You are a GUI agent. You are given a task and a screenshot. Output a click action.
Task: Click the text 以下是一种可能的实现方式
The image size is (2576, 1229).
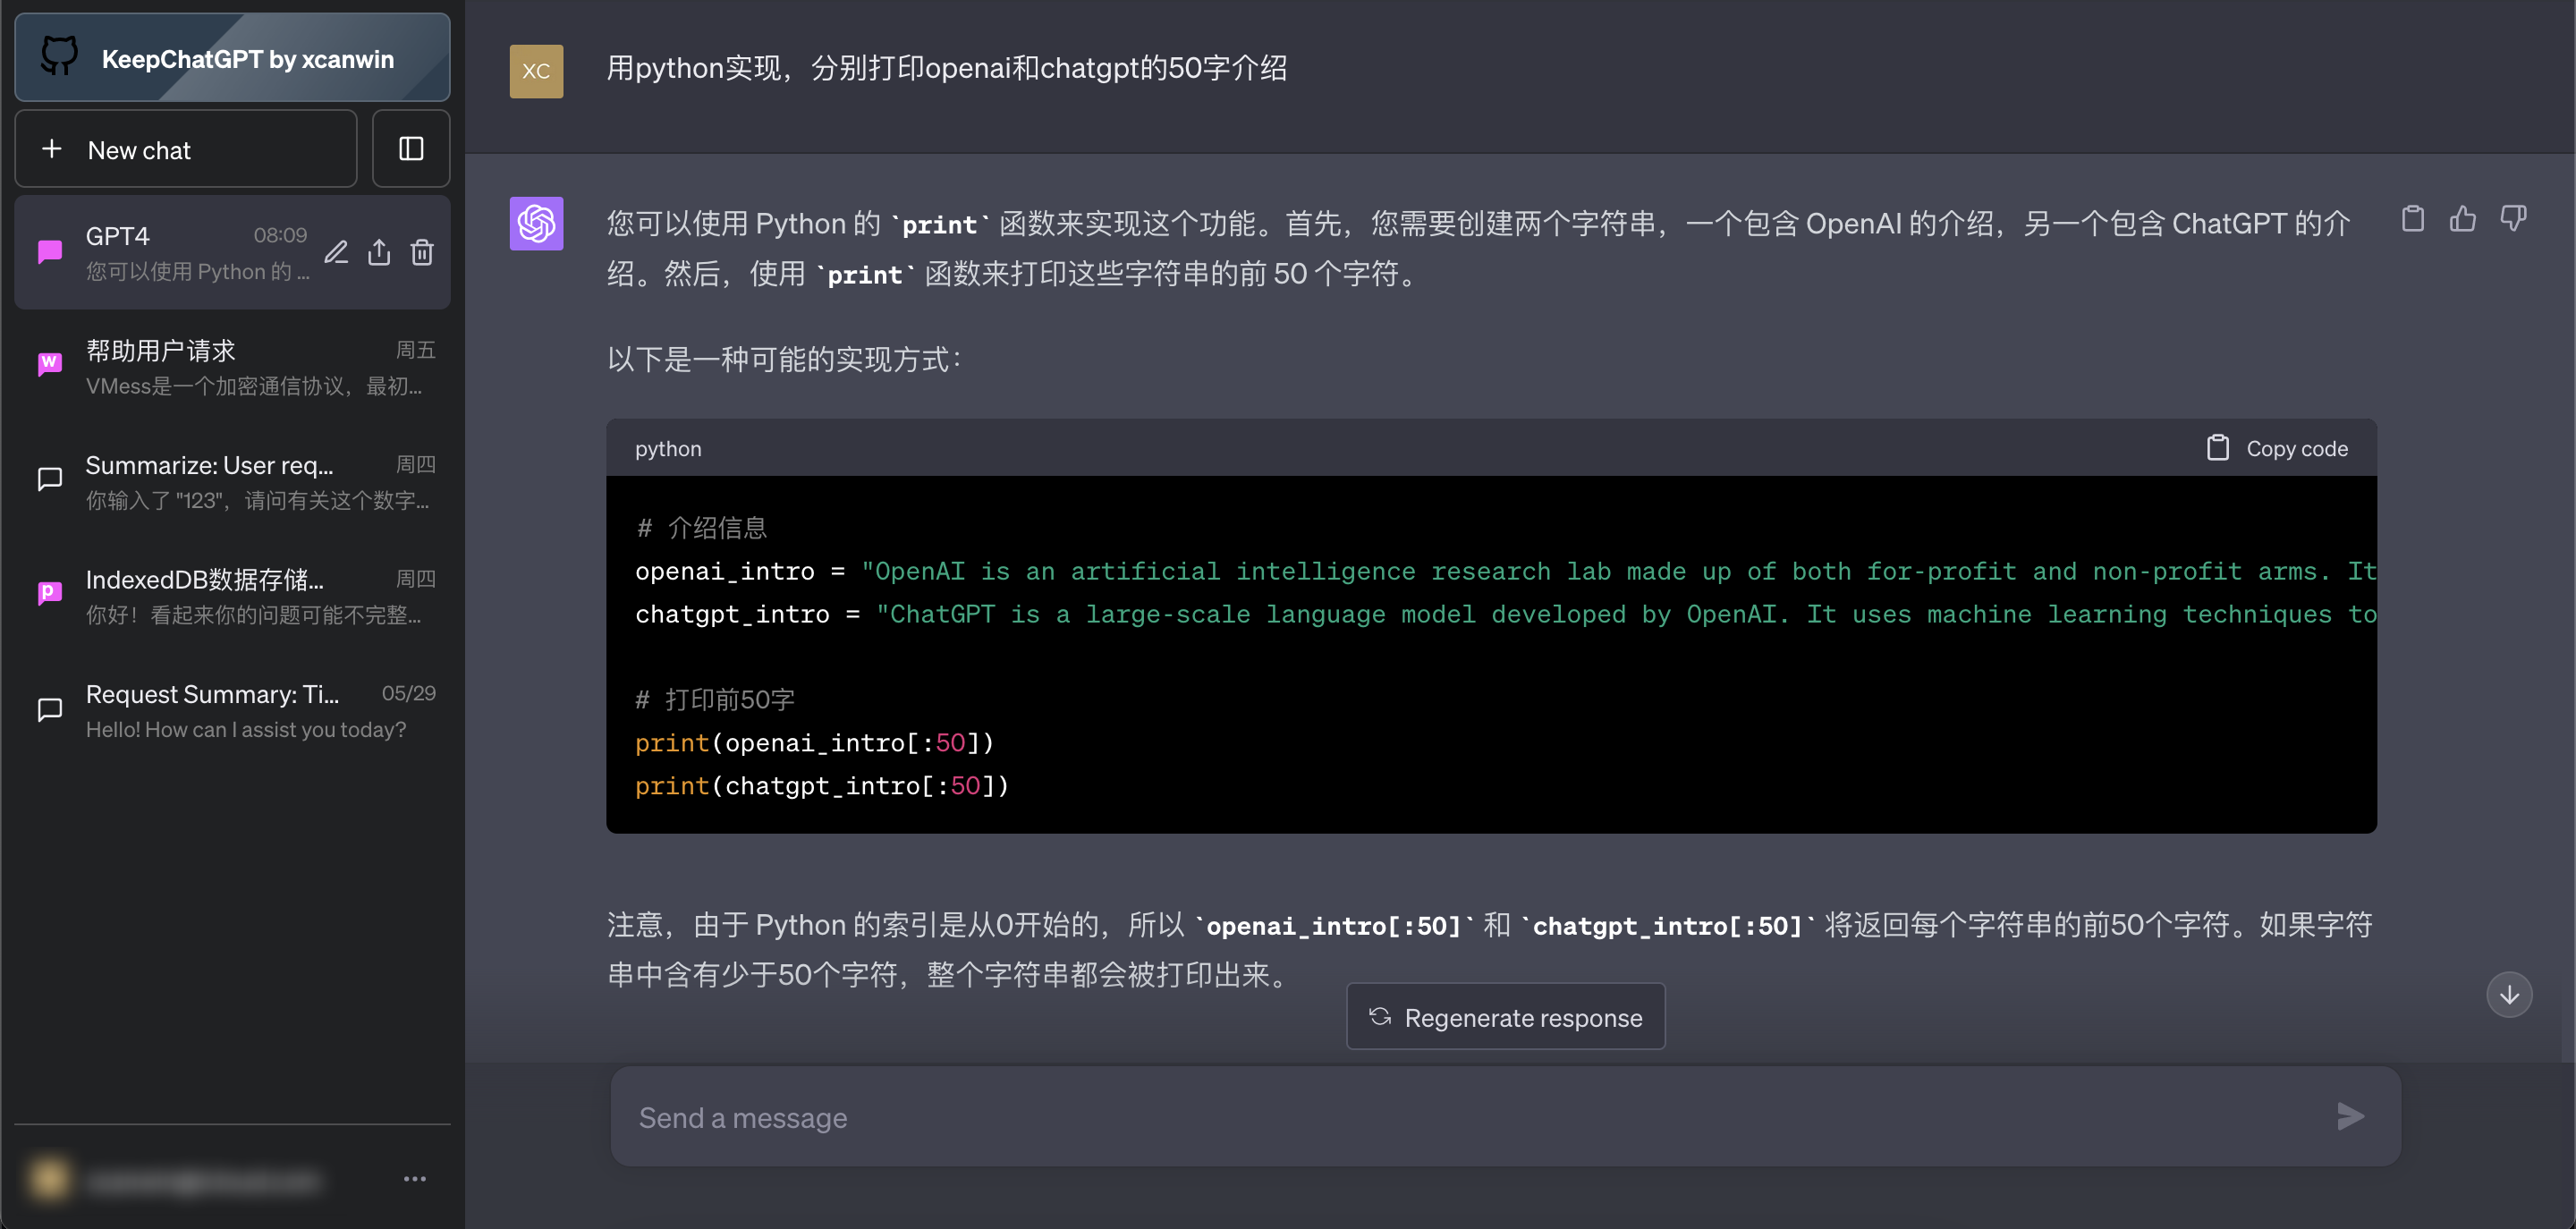click(x=785, y=359)
